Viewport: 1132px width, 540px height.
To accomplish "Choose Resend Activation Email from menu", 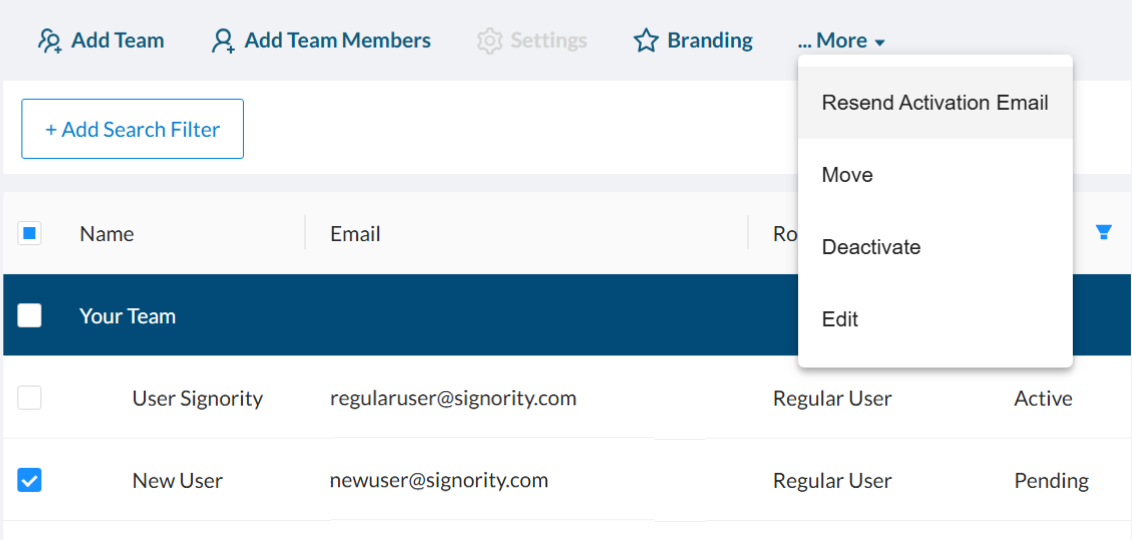I will pos(934,103).
